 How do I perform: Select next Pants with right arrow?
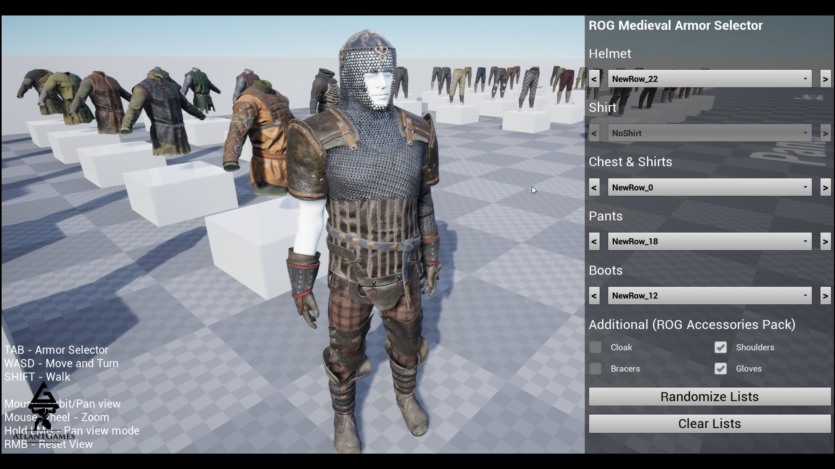click(x=825, y=241)
